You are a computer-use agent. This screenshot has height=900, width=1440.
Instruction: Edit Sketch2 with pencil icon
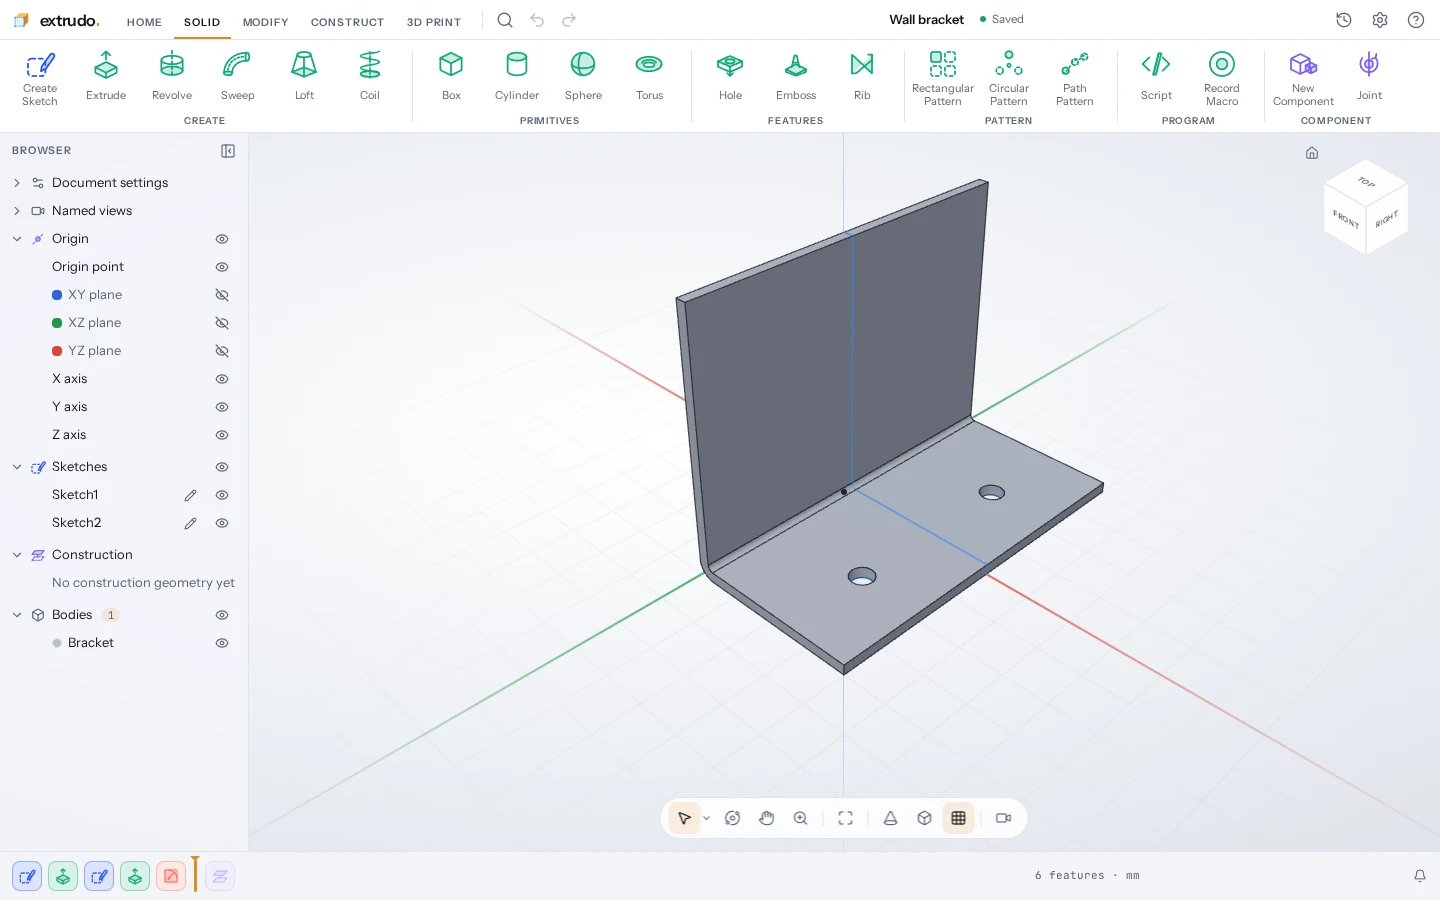[190, 523]
